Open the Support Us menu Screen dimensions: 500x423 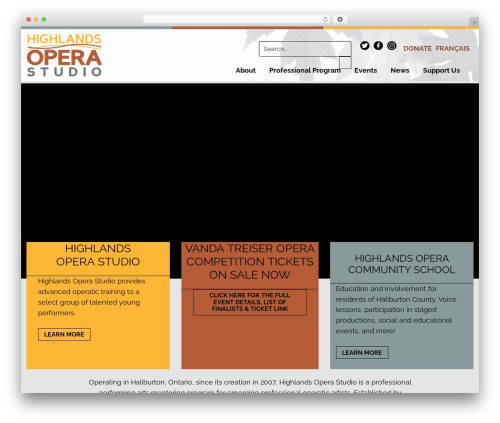tap(441, 71)
